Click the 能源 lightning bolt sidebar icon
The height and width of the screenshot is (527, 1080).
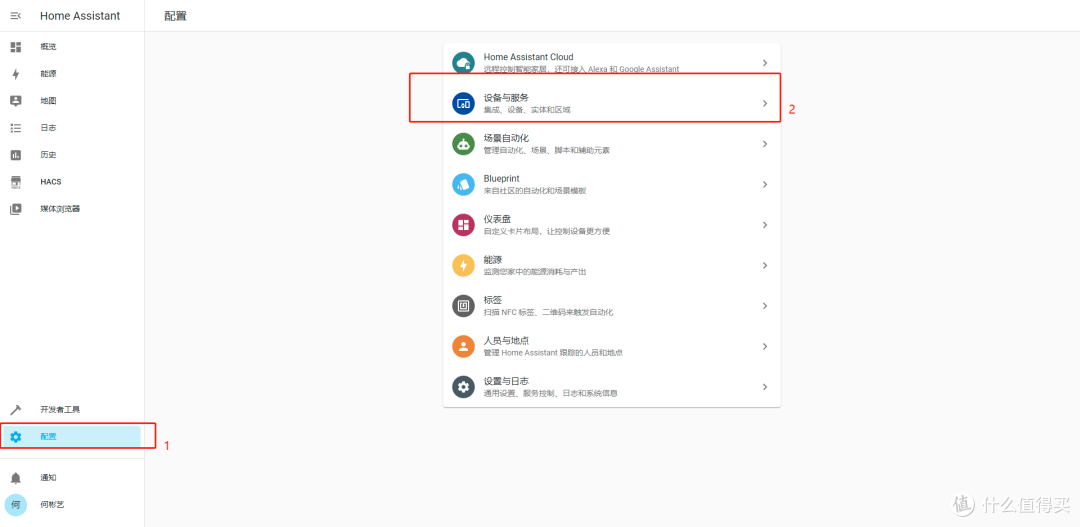[16, 74]
